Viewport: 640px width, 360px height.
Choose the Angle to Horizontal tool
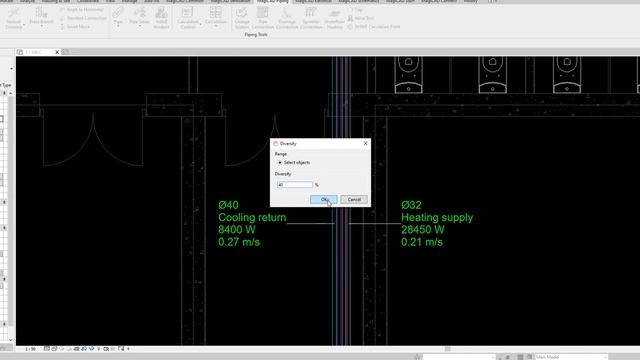pos(81,9)
